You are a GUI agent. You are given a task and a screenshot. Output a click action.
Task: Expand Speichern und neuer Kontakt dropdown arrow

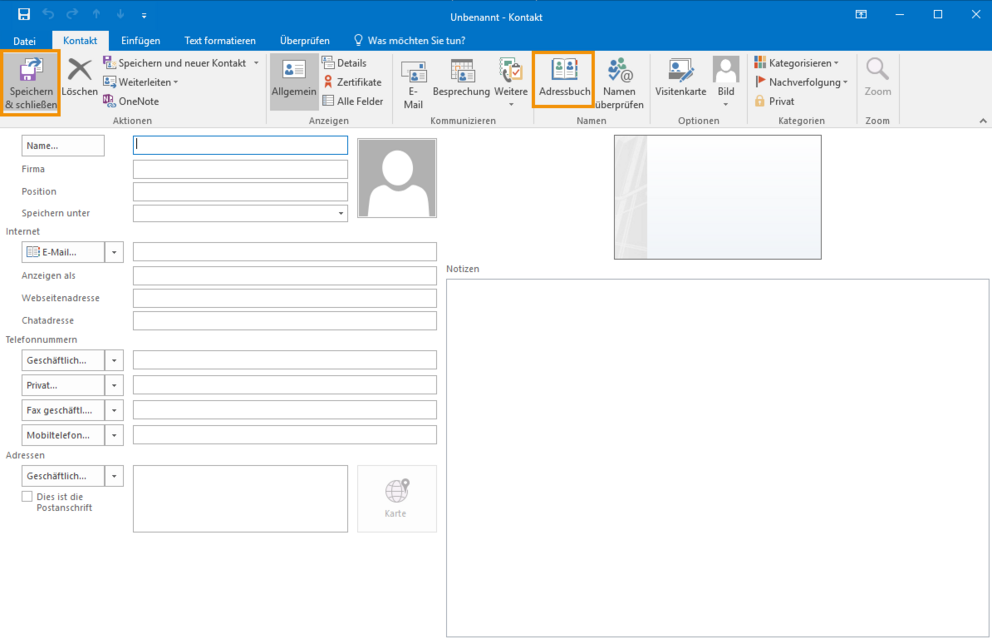pyautogui.click(x=256, y=63)
